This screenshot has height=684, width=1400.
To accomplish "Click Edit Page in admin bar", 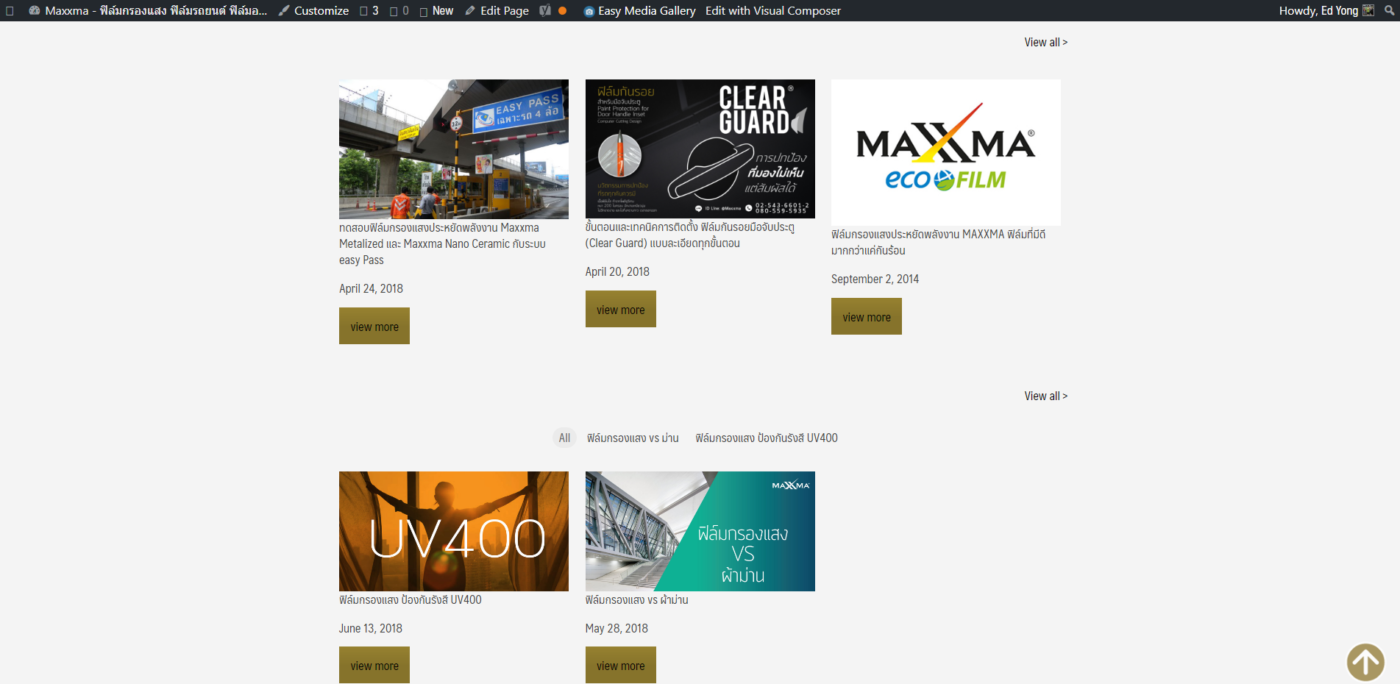I will (497, 11).
